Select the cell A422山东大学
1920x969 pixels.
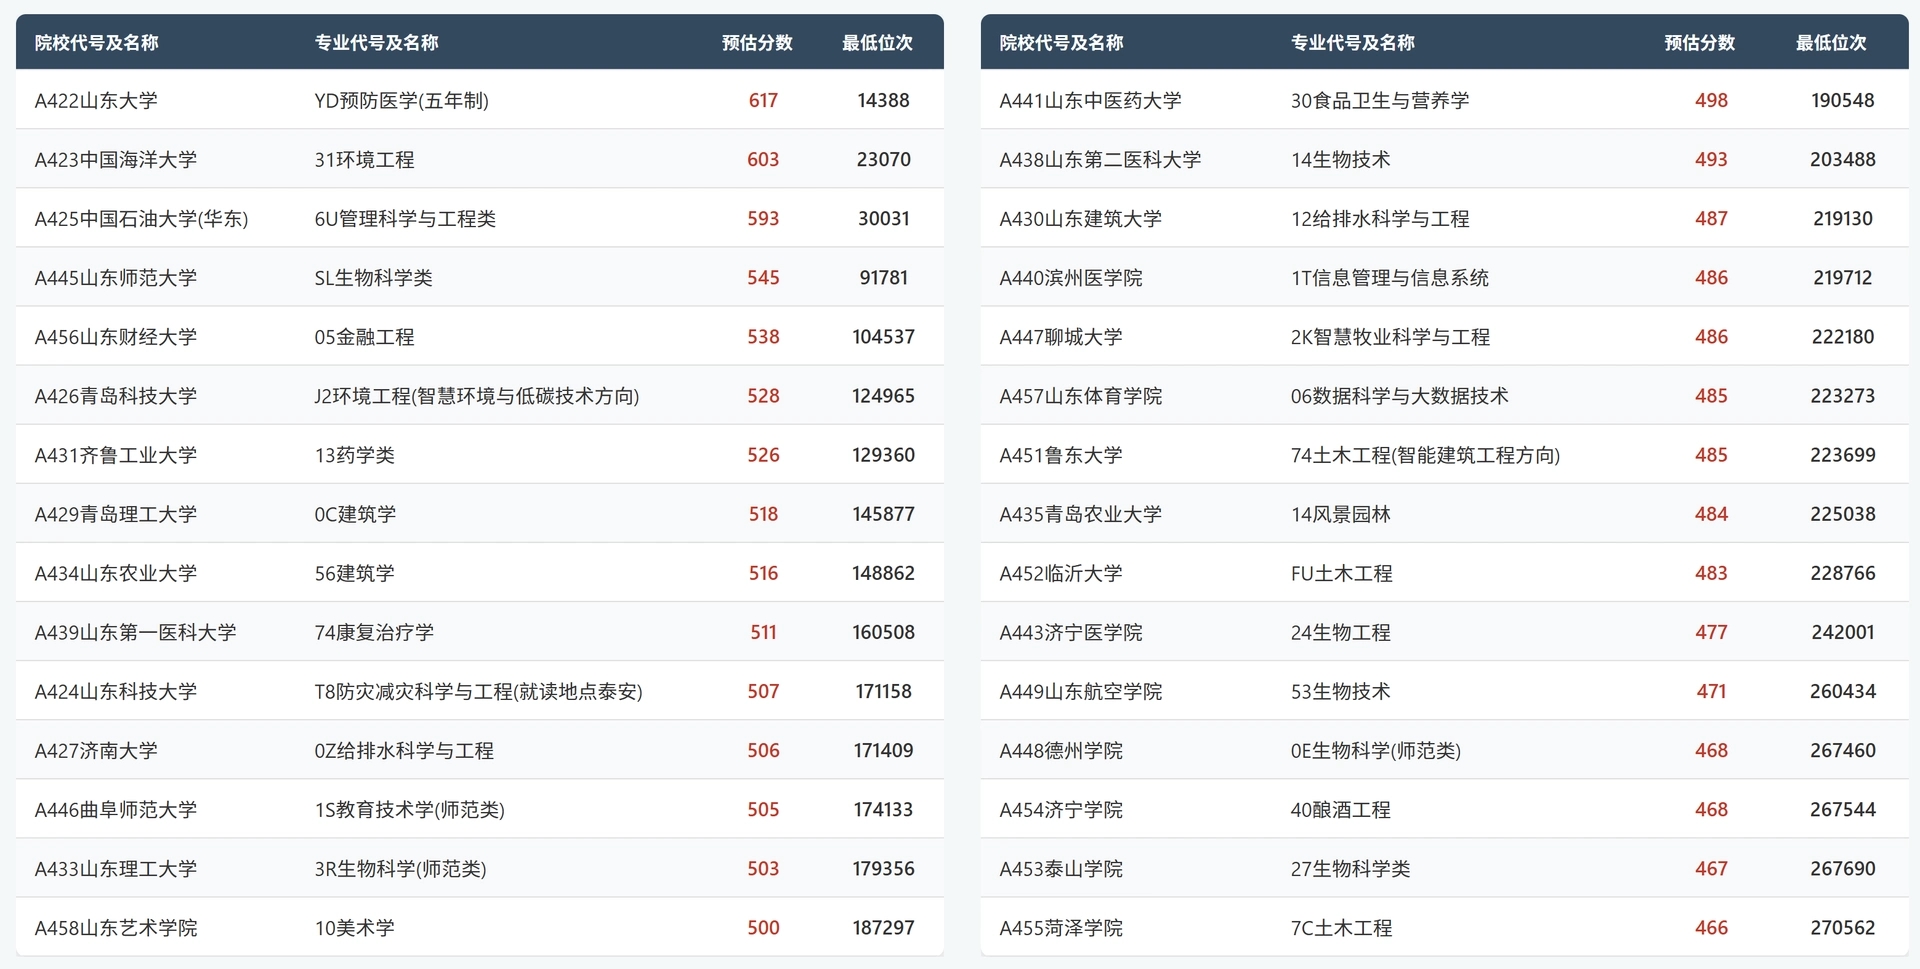pyautogui.click(x=96, y=100)
